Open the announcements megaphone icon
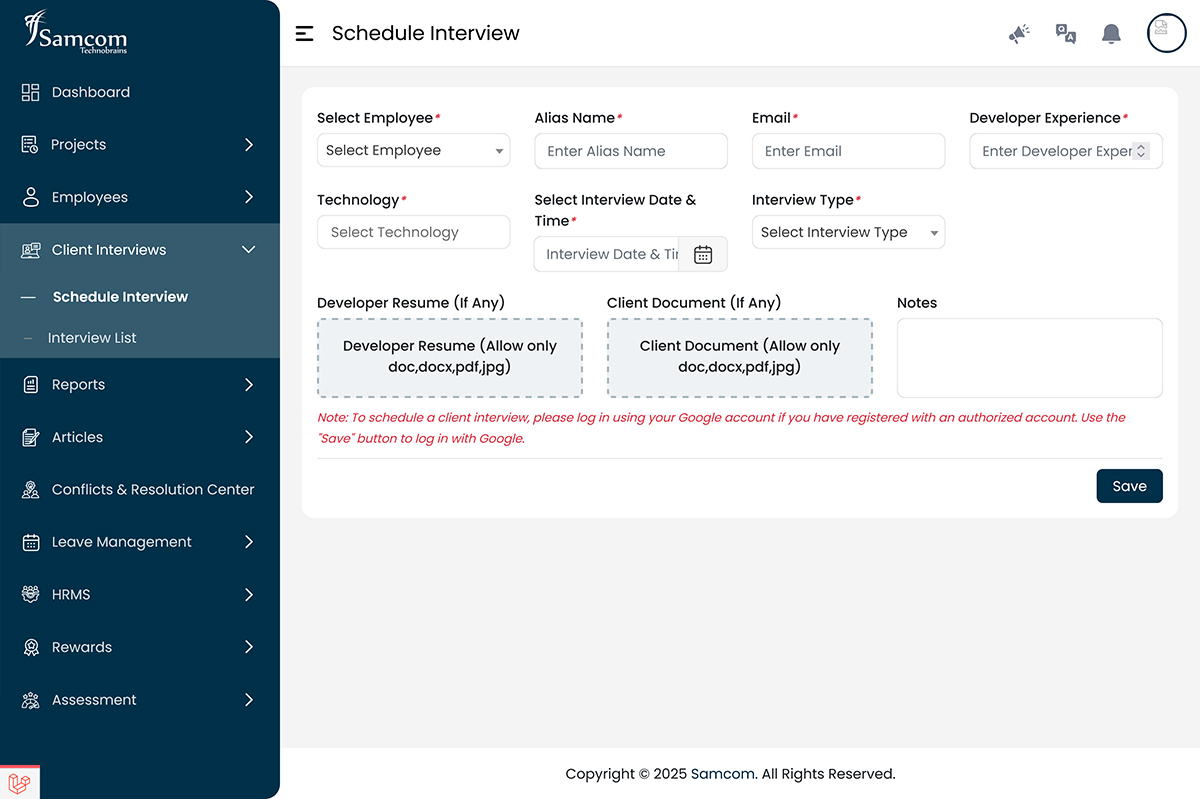Viewport: 1200px width, 799px height. 1019,34
